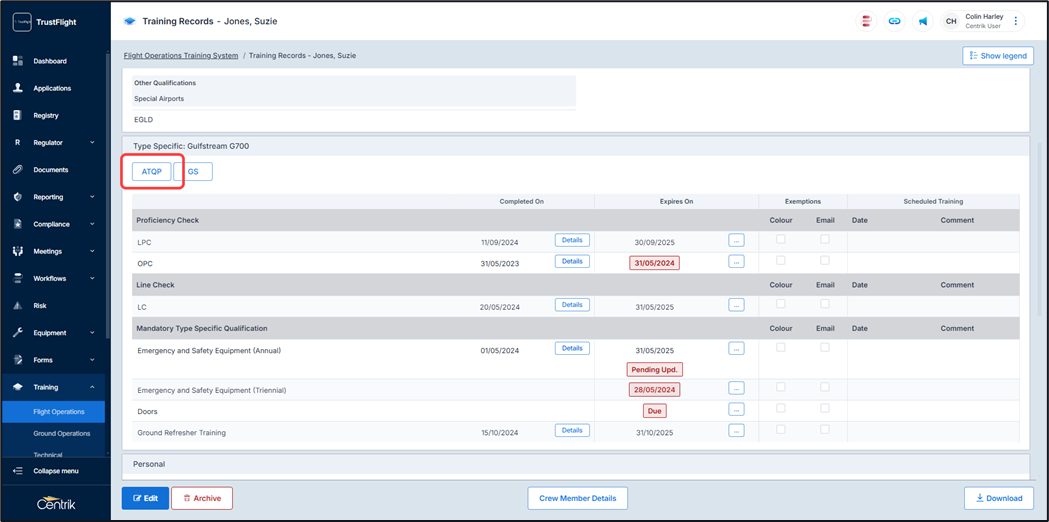Image resolution: width=1049 pixels, height=522 pixels.
Task: Open the Risk warning triangle icon
Action: [x=18, y=306]
